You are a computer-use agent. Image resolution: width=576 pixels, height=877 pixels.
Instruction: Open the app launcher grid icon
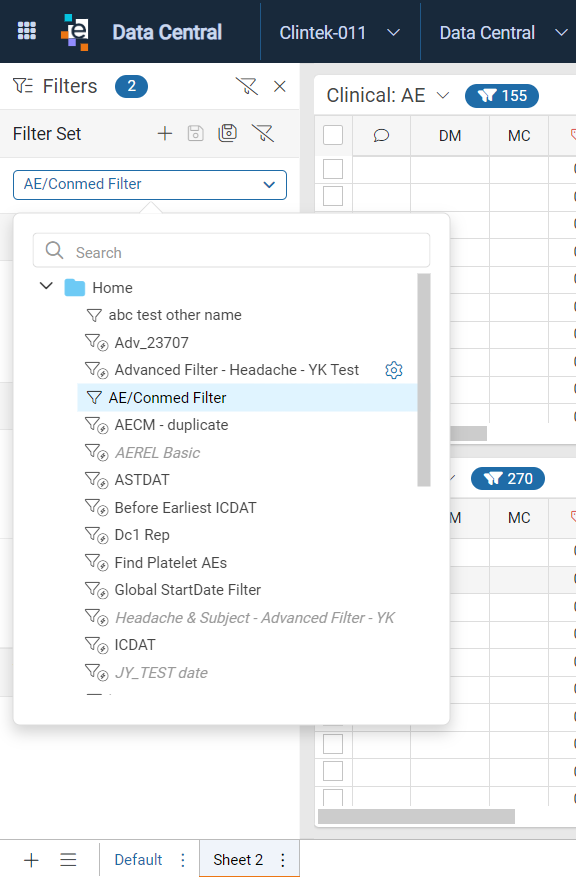click(x=27, y=31)
